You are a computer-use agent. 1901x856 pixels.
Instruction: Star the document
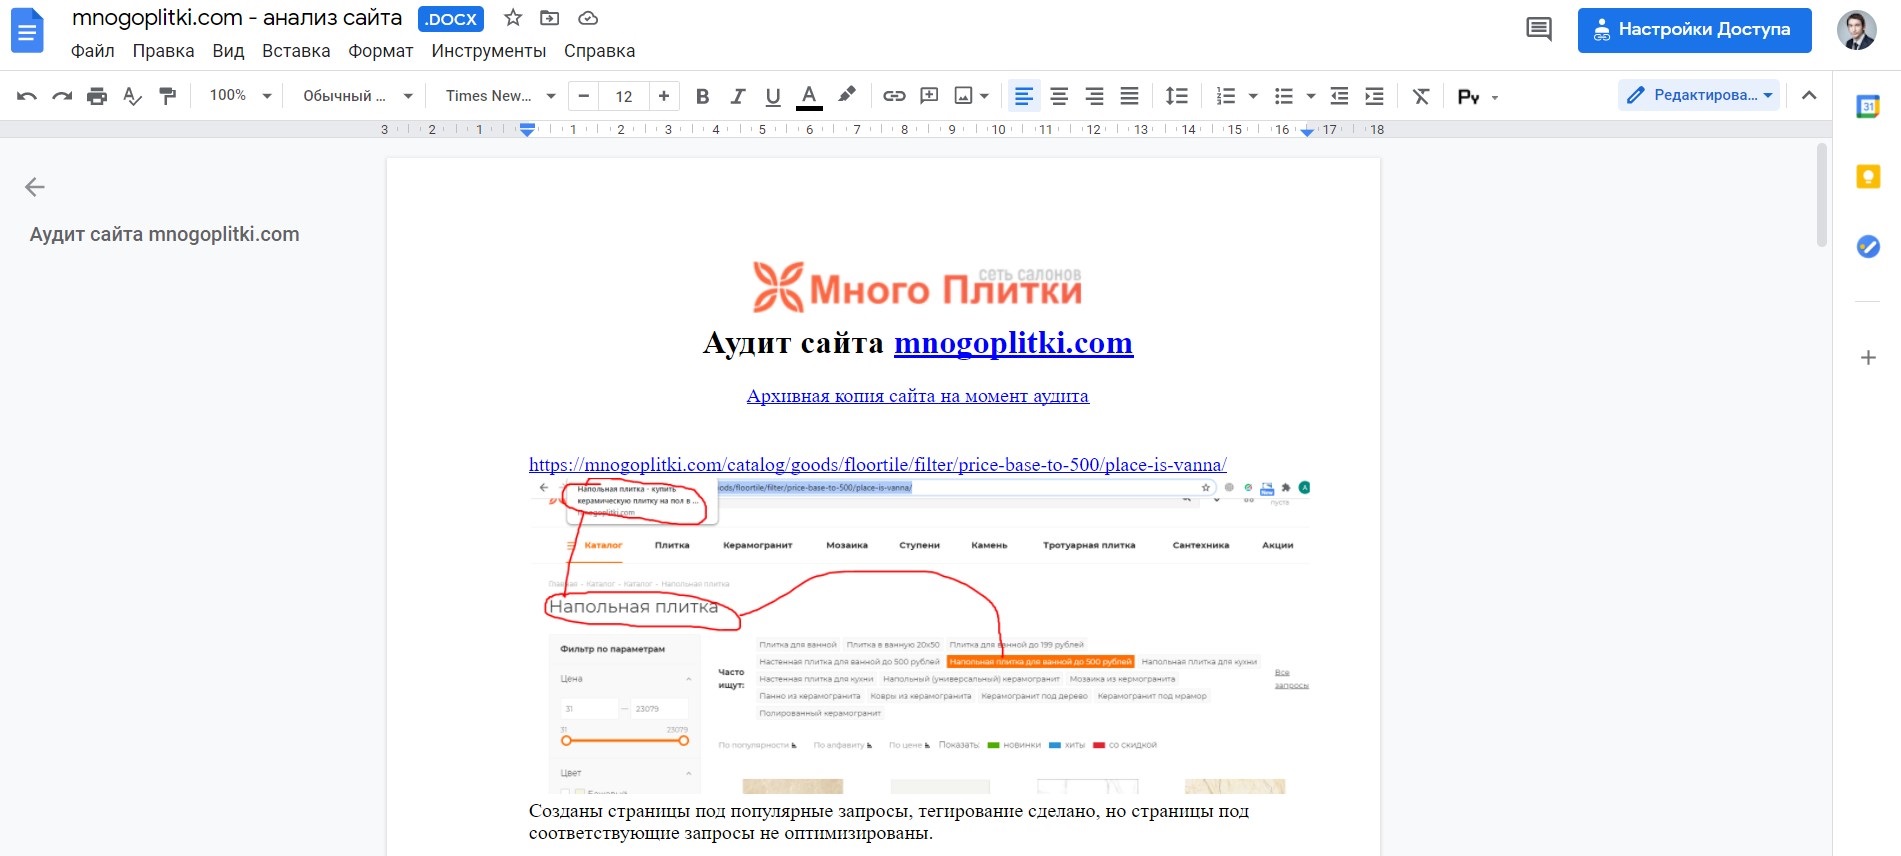coord(513,18)
